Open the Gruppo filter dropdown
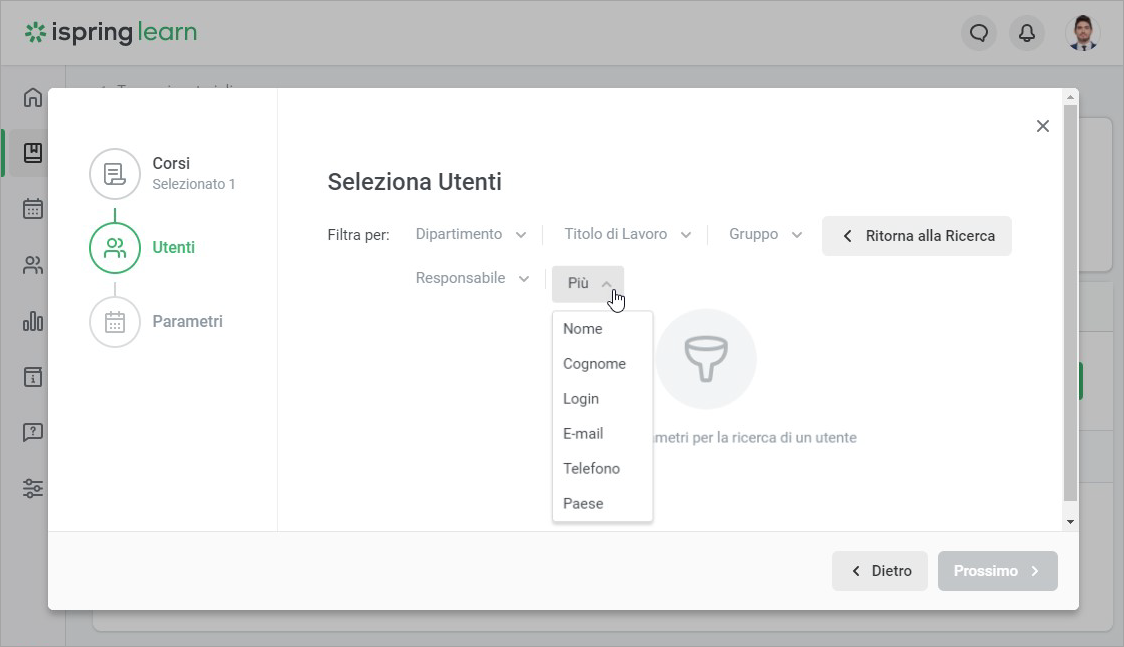Viewport: 1124px width, 647px height. coord(765,234)
